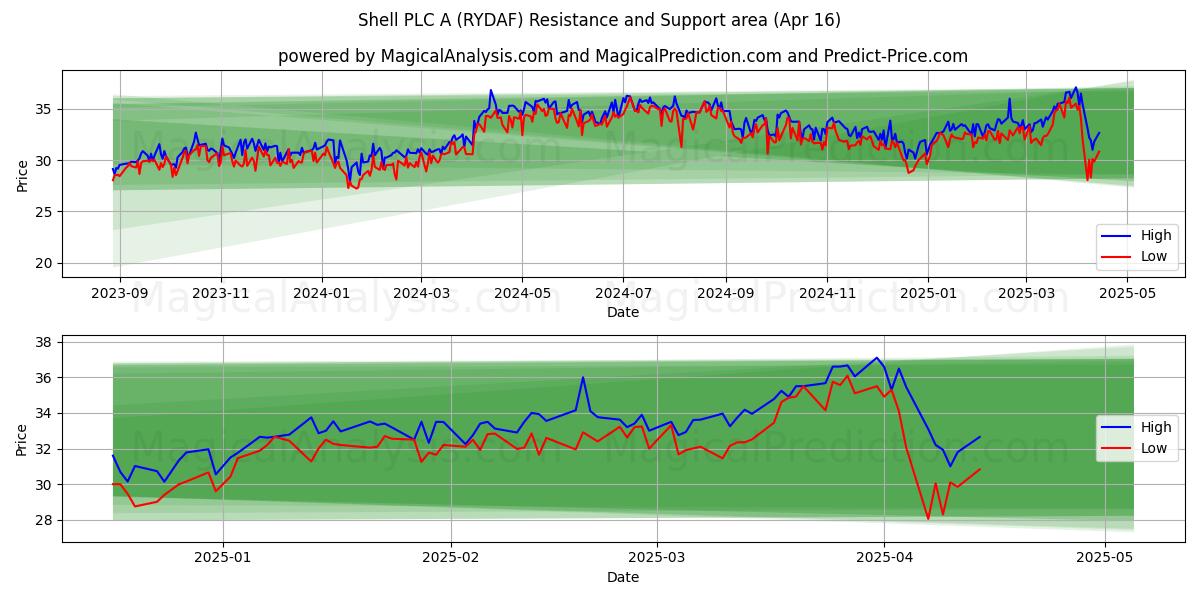Click the '34' y-axis tick in the bottom chart
This screenshot has height=600, width=1200.
[x=46, y=414]
